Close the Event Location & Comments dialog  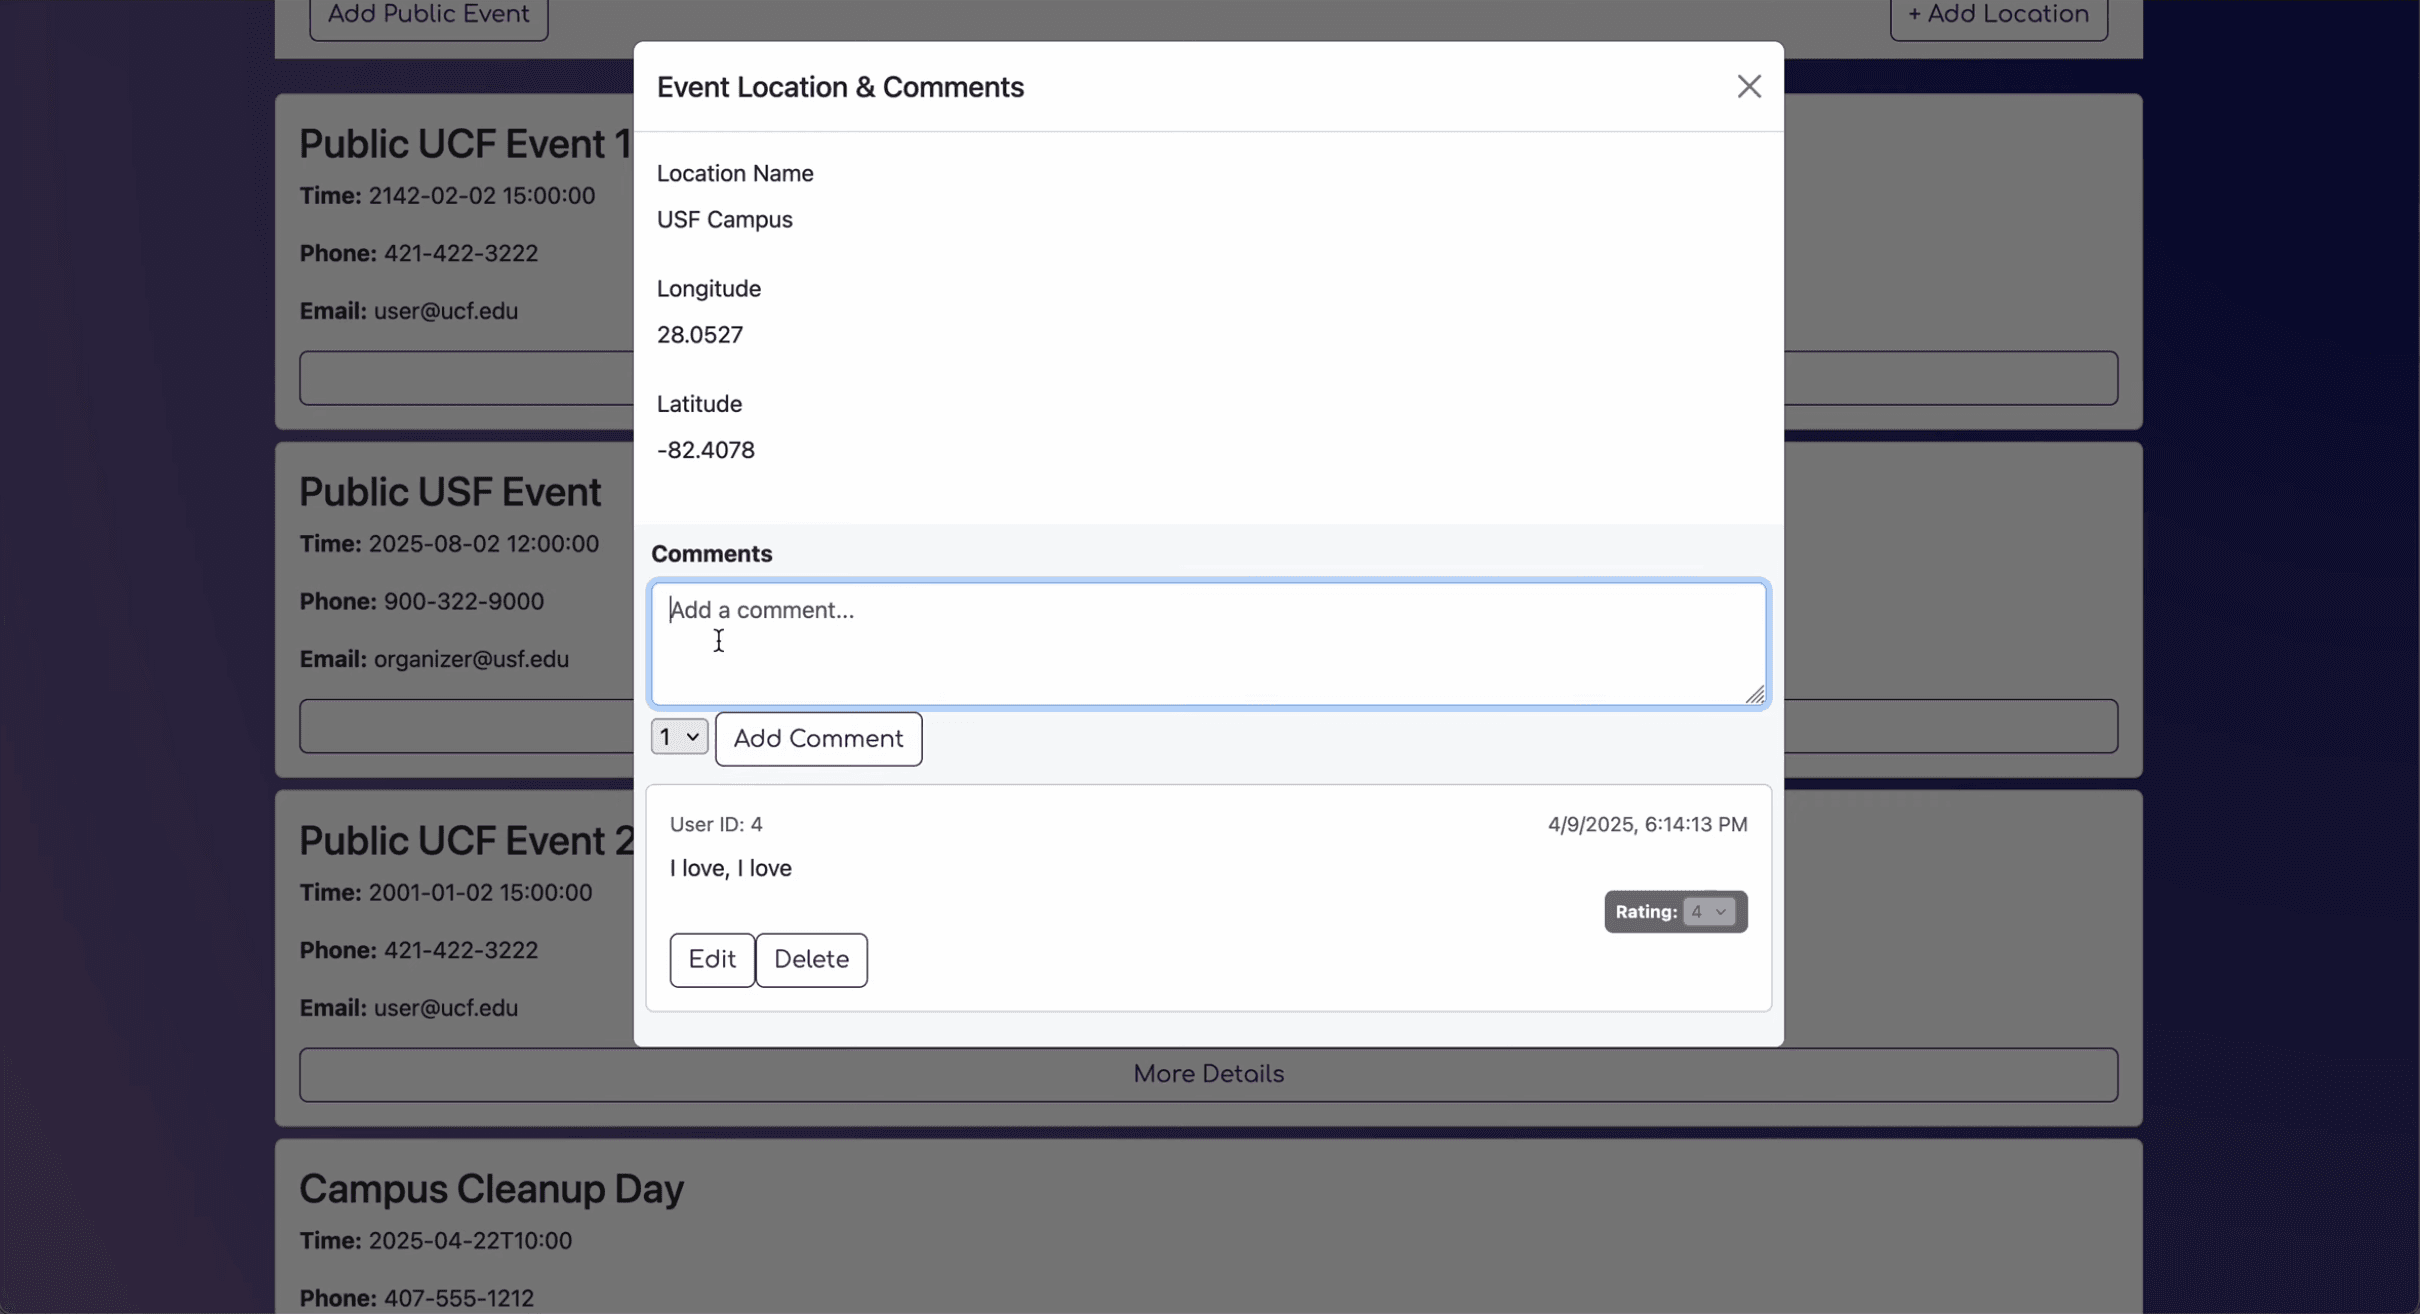[x=1748, y=87]
